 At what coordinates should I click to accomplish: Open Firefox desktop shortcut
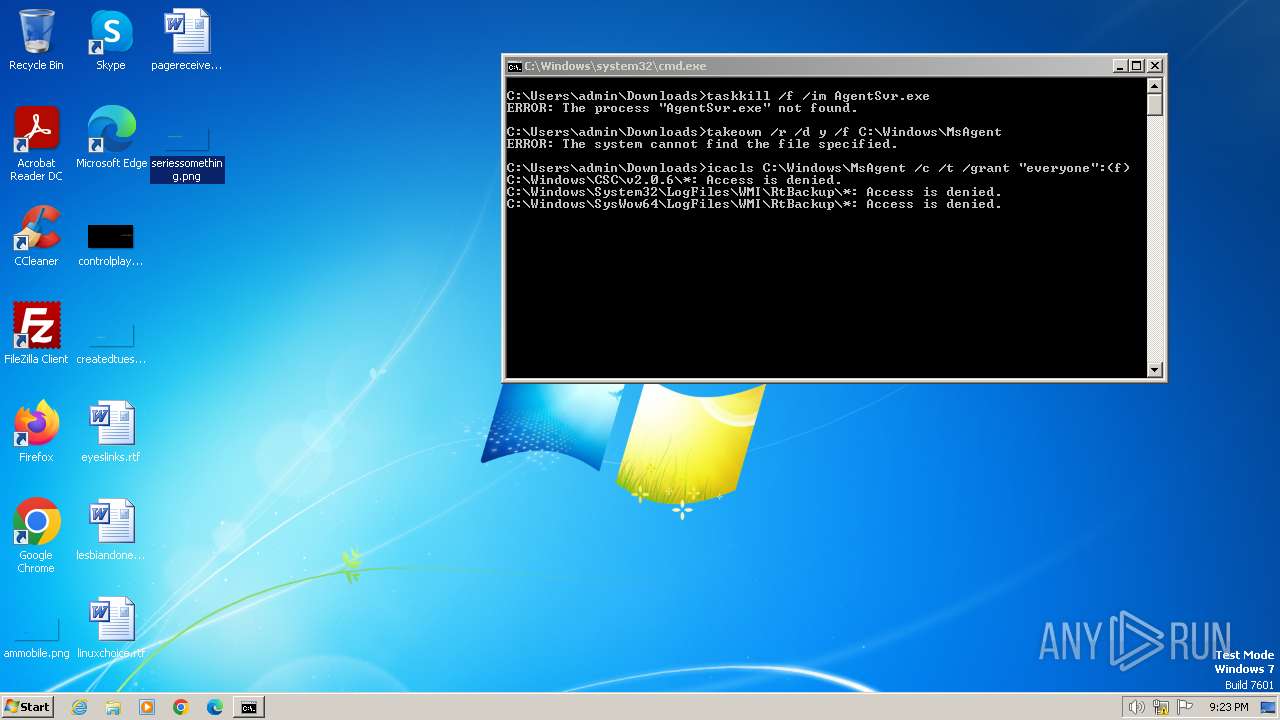tap(36, 432)
